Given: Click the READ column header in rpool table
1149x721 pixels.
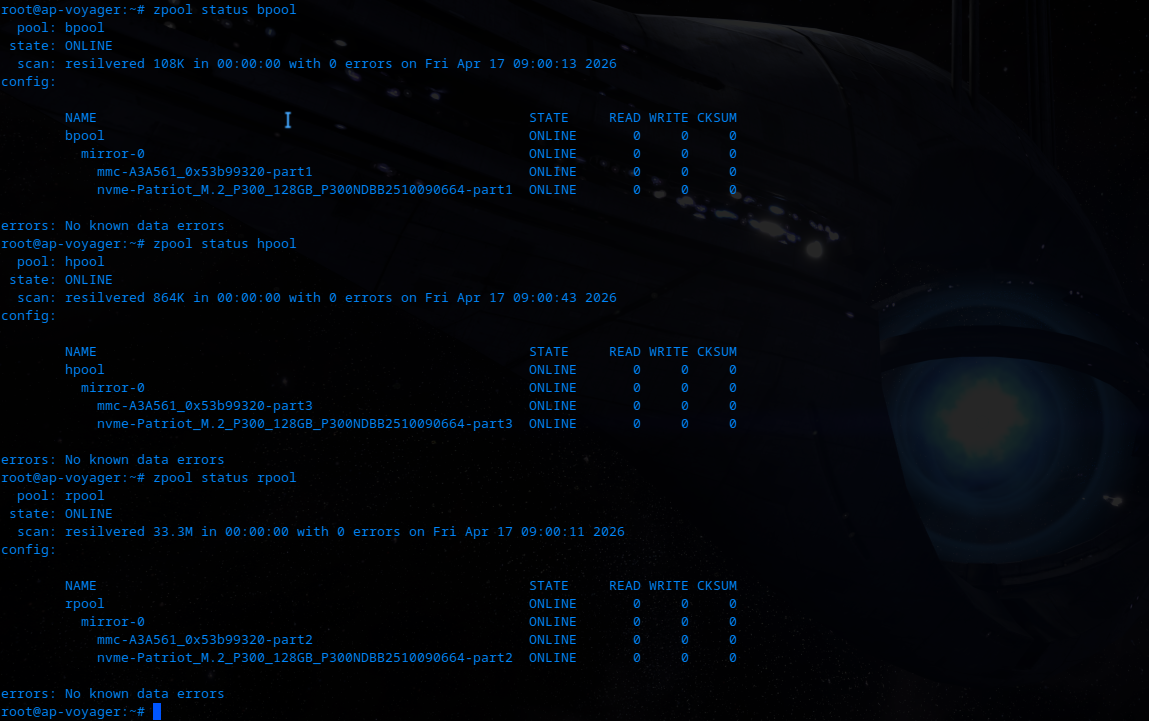Looking at the screenshot, I should pyautogui.click(x=624, y=586).
